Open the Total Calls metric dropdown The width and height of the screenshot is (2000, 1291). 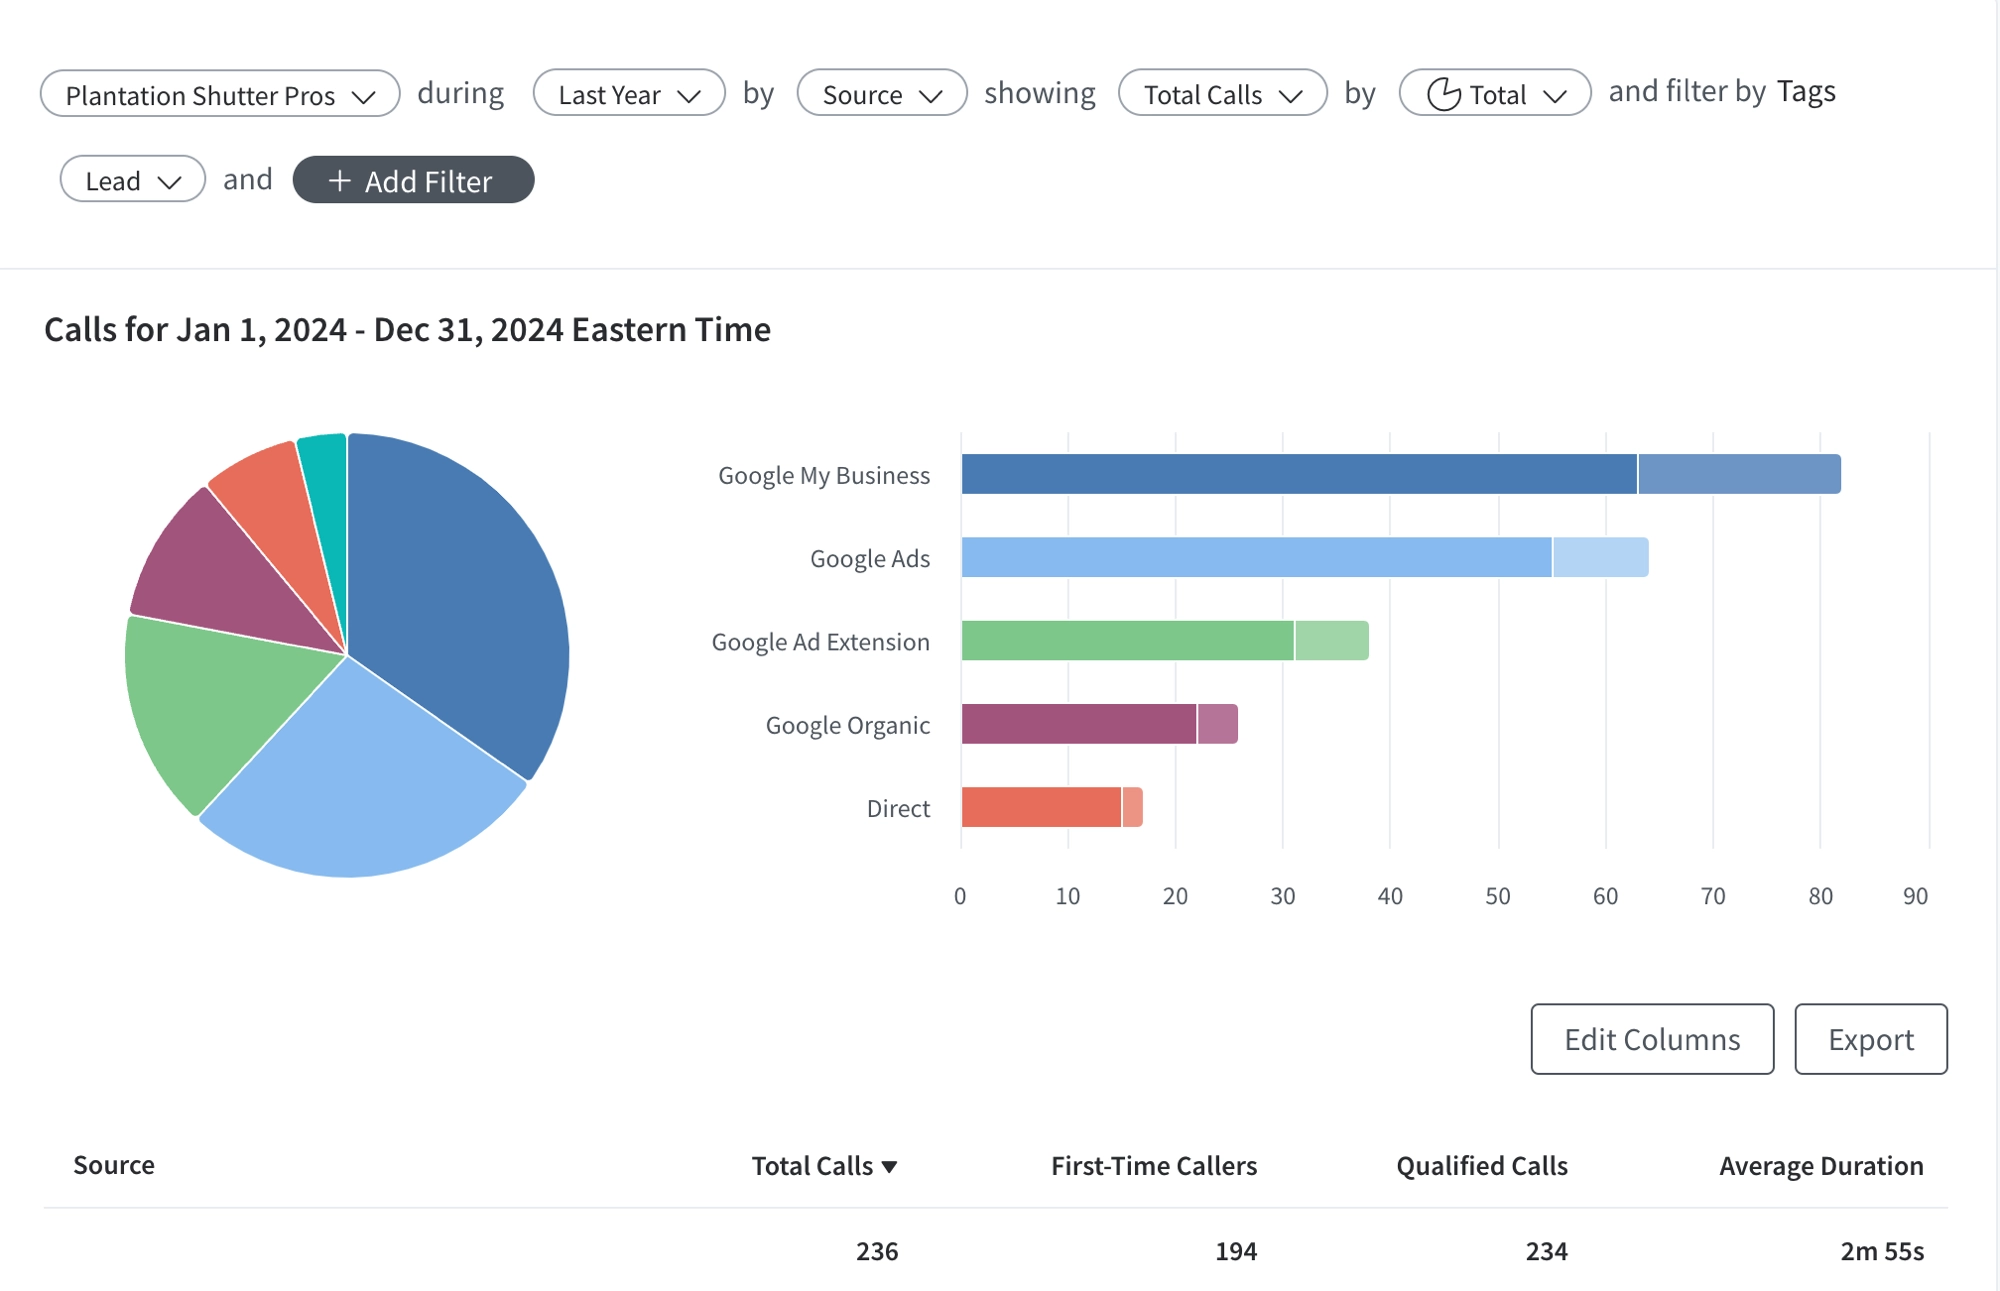click(x=1222, y=95)
